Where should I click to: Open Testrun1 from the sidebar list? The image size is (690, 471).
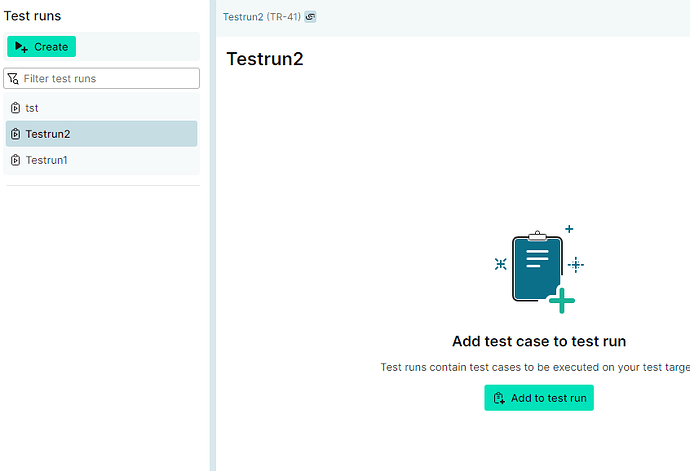(102, 160)
